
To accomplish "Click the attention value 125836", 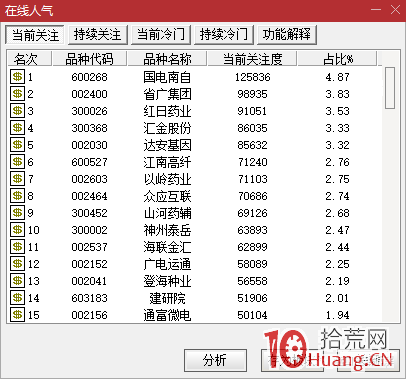I will 252,77.
